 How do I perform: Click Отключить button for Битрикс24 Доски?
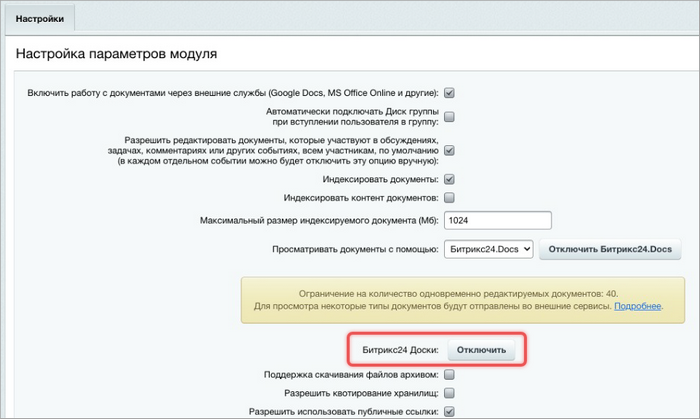(482, 350)
